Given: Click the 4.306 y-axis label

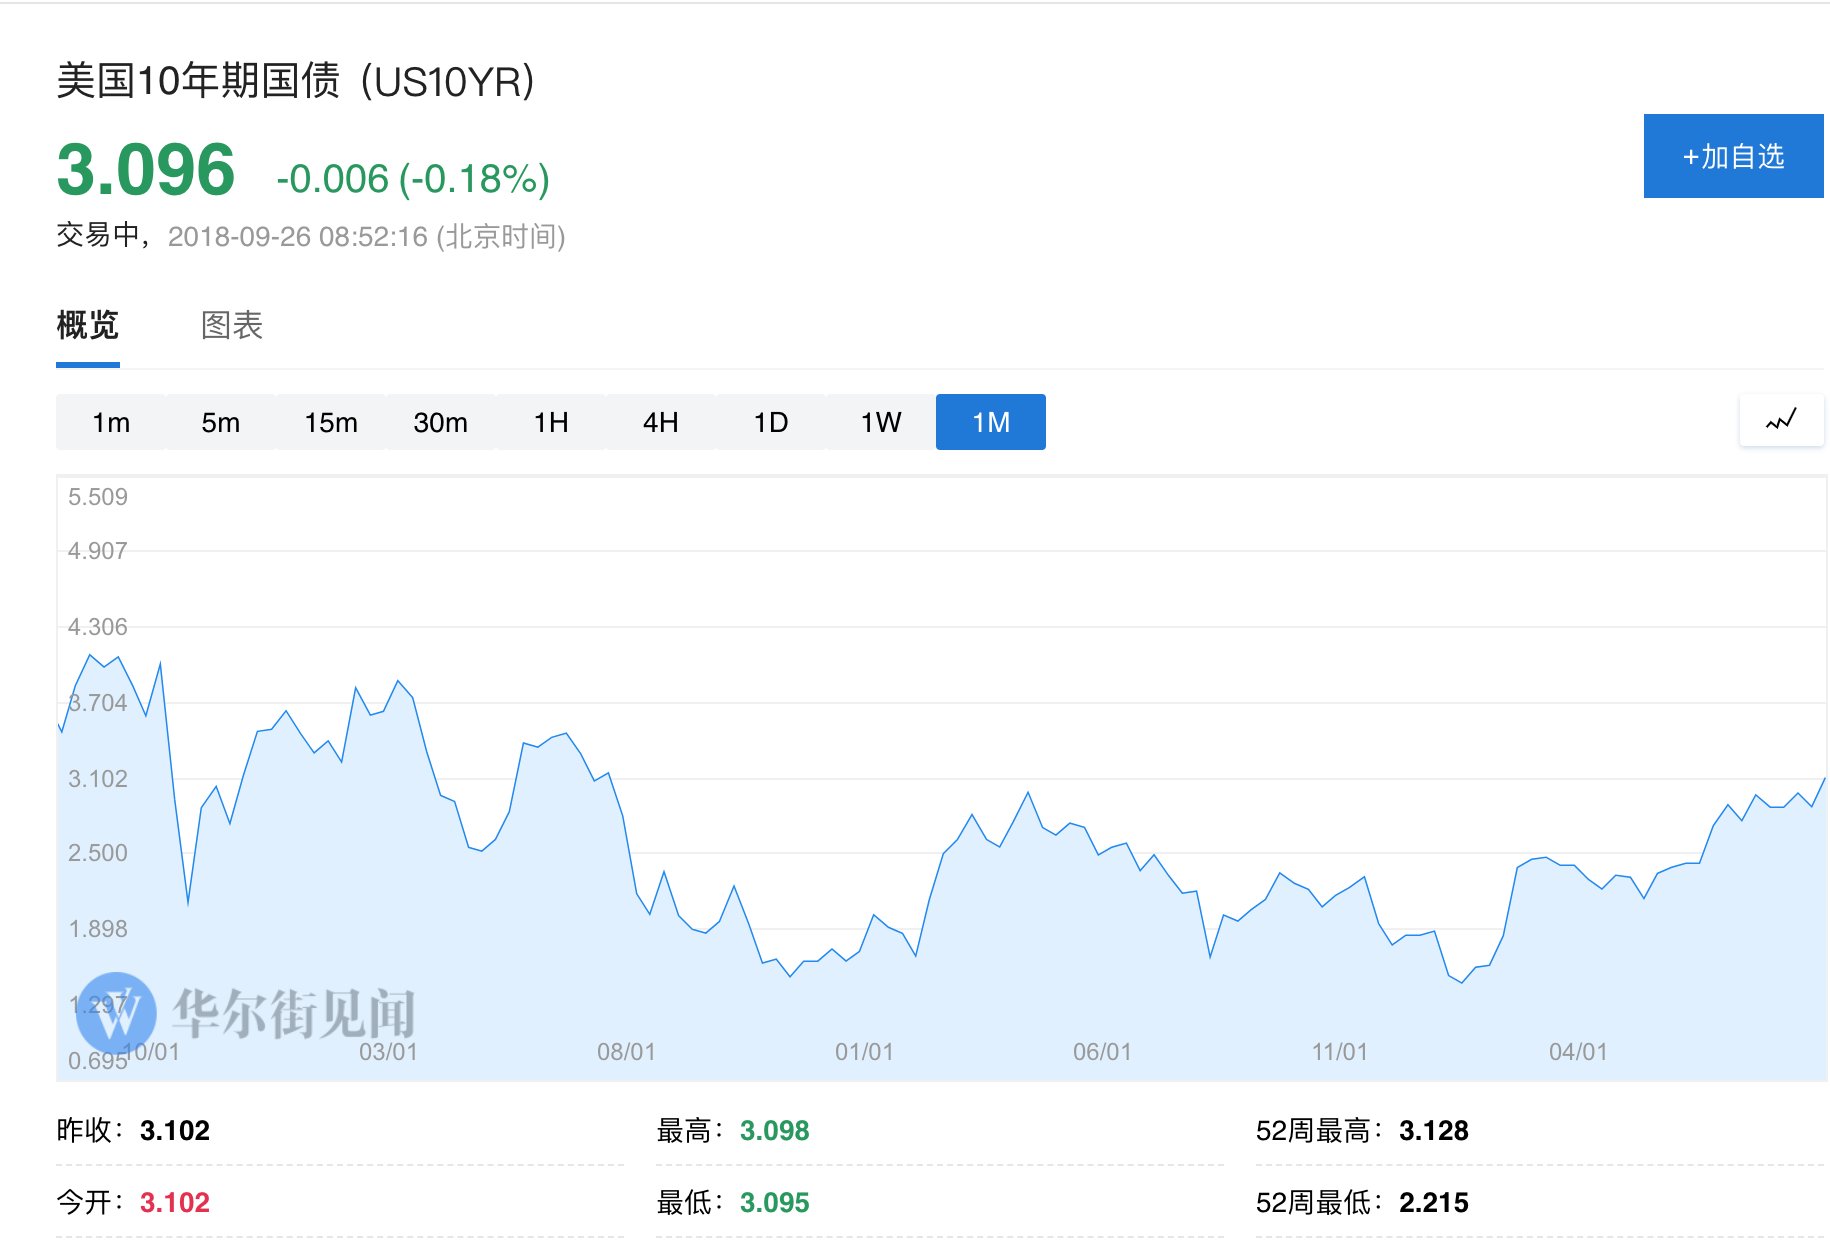Looking at the screenshot, I should tap(98, 627).
